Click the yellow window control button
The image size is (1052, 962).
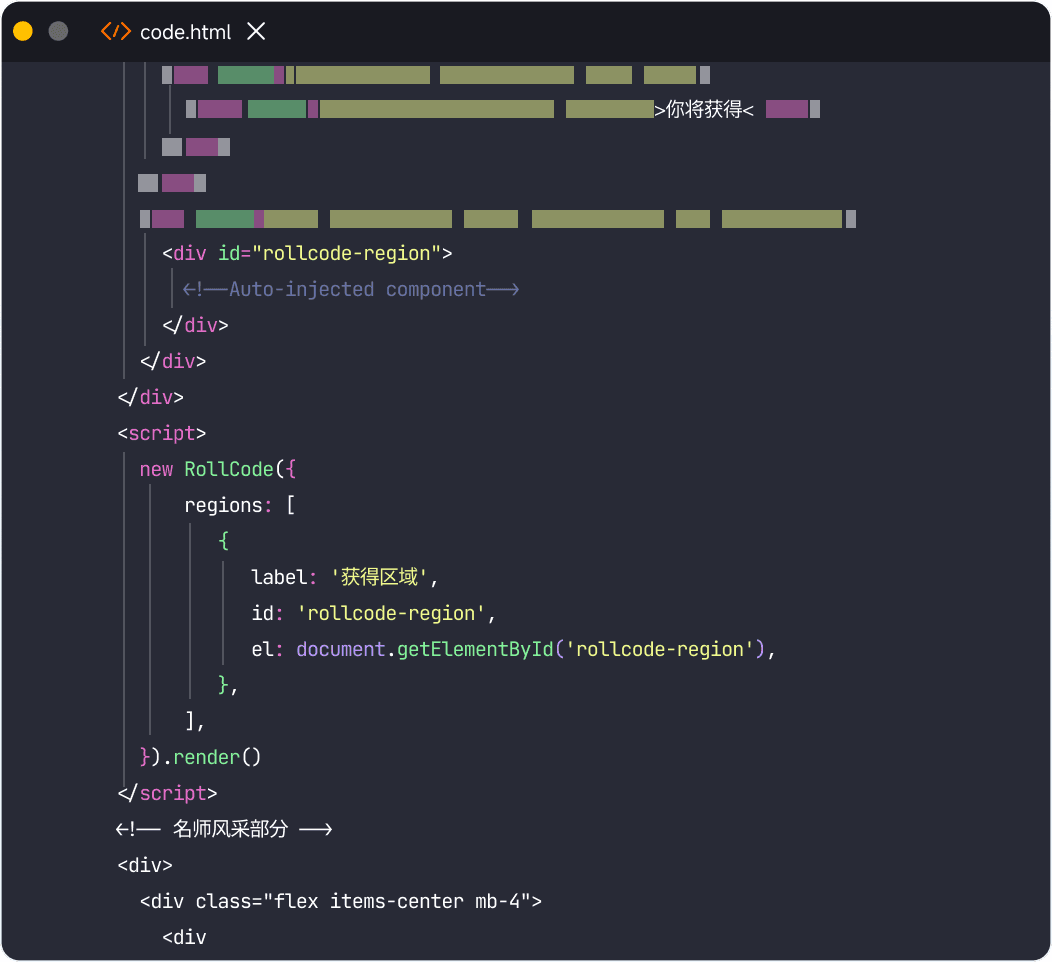click(21, 31)
